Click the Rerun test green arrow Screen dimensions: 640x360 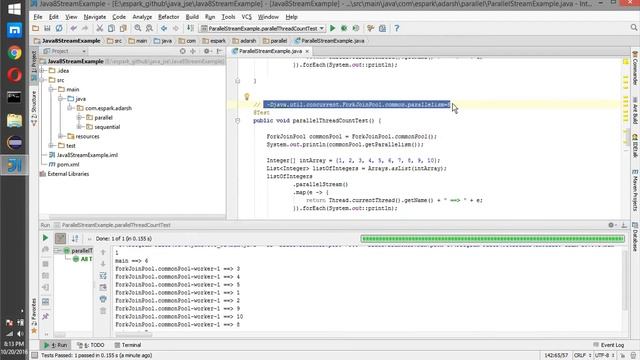(x=45, y=238)
